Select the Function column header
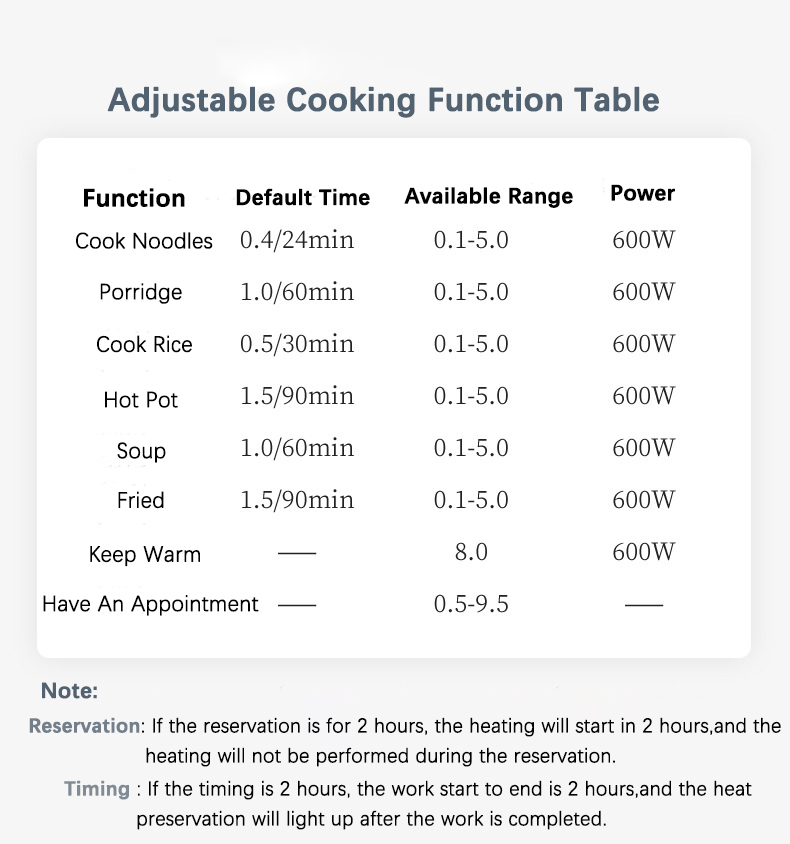The width and height of the screenshot is (790, 844). [x=134, y=198]
